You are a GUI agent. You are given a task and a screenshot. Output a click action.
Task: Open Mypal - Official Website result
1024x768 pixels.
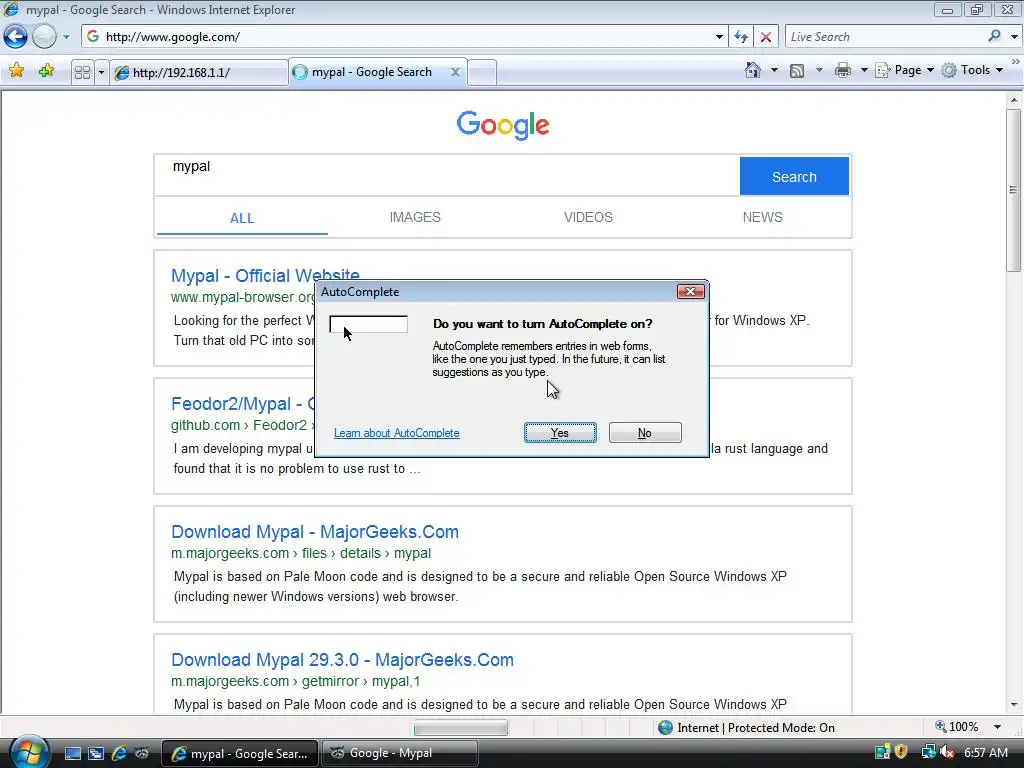265,276
